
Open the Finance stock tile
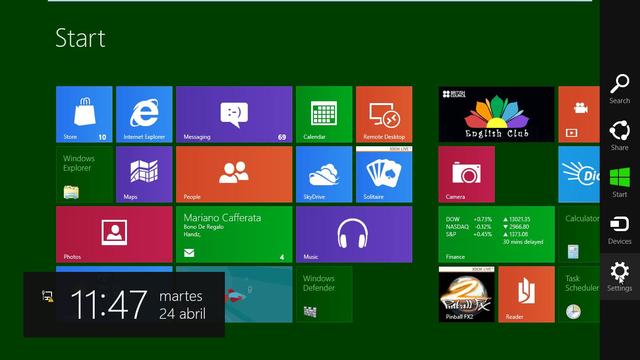496,234
